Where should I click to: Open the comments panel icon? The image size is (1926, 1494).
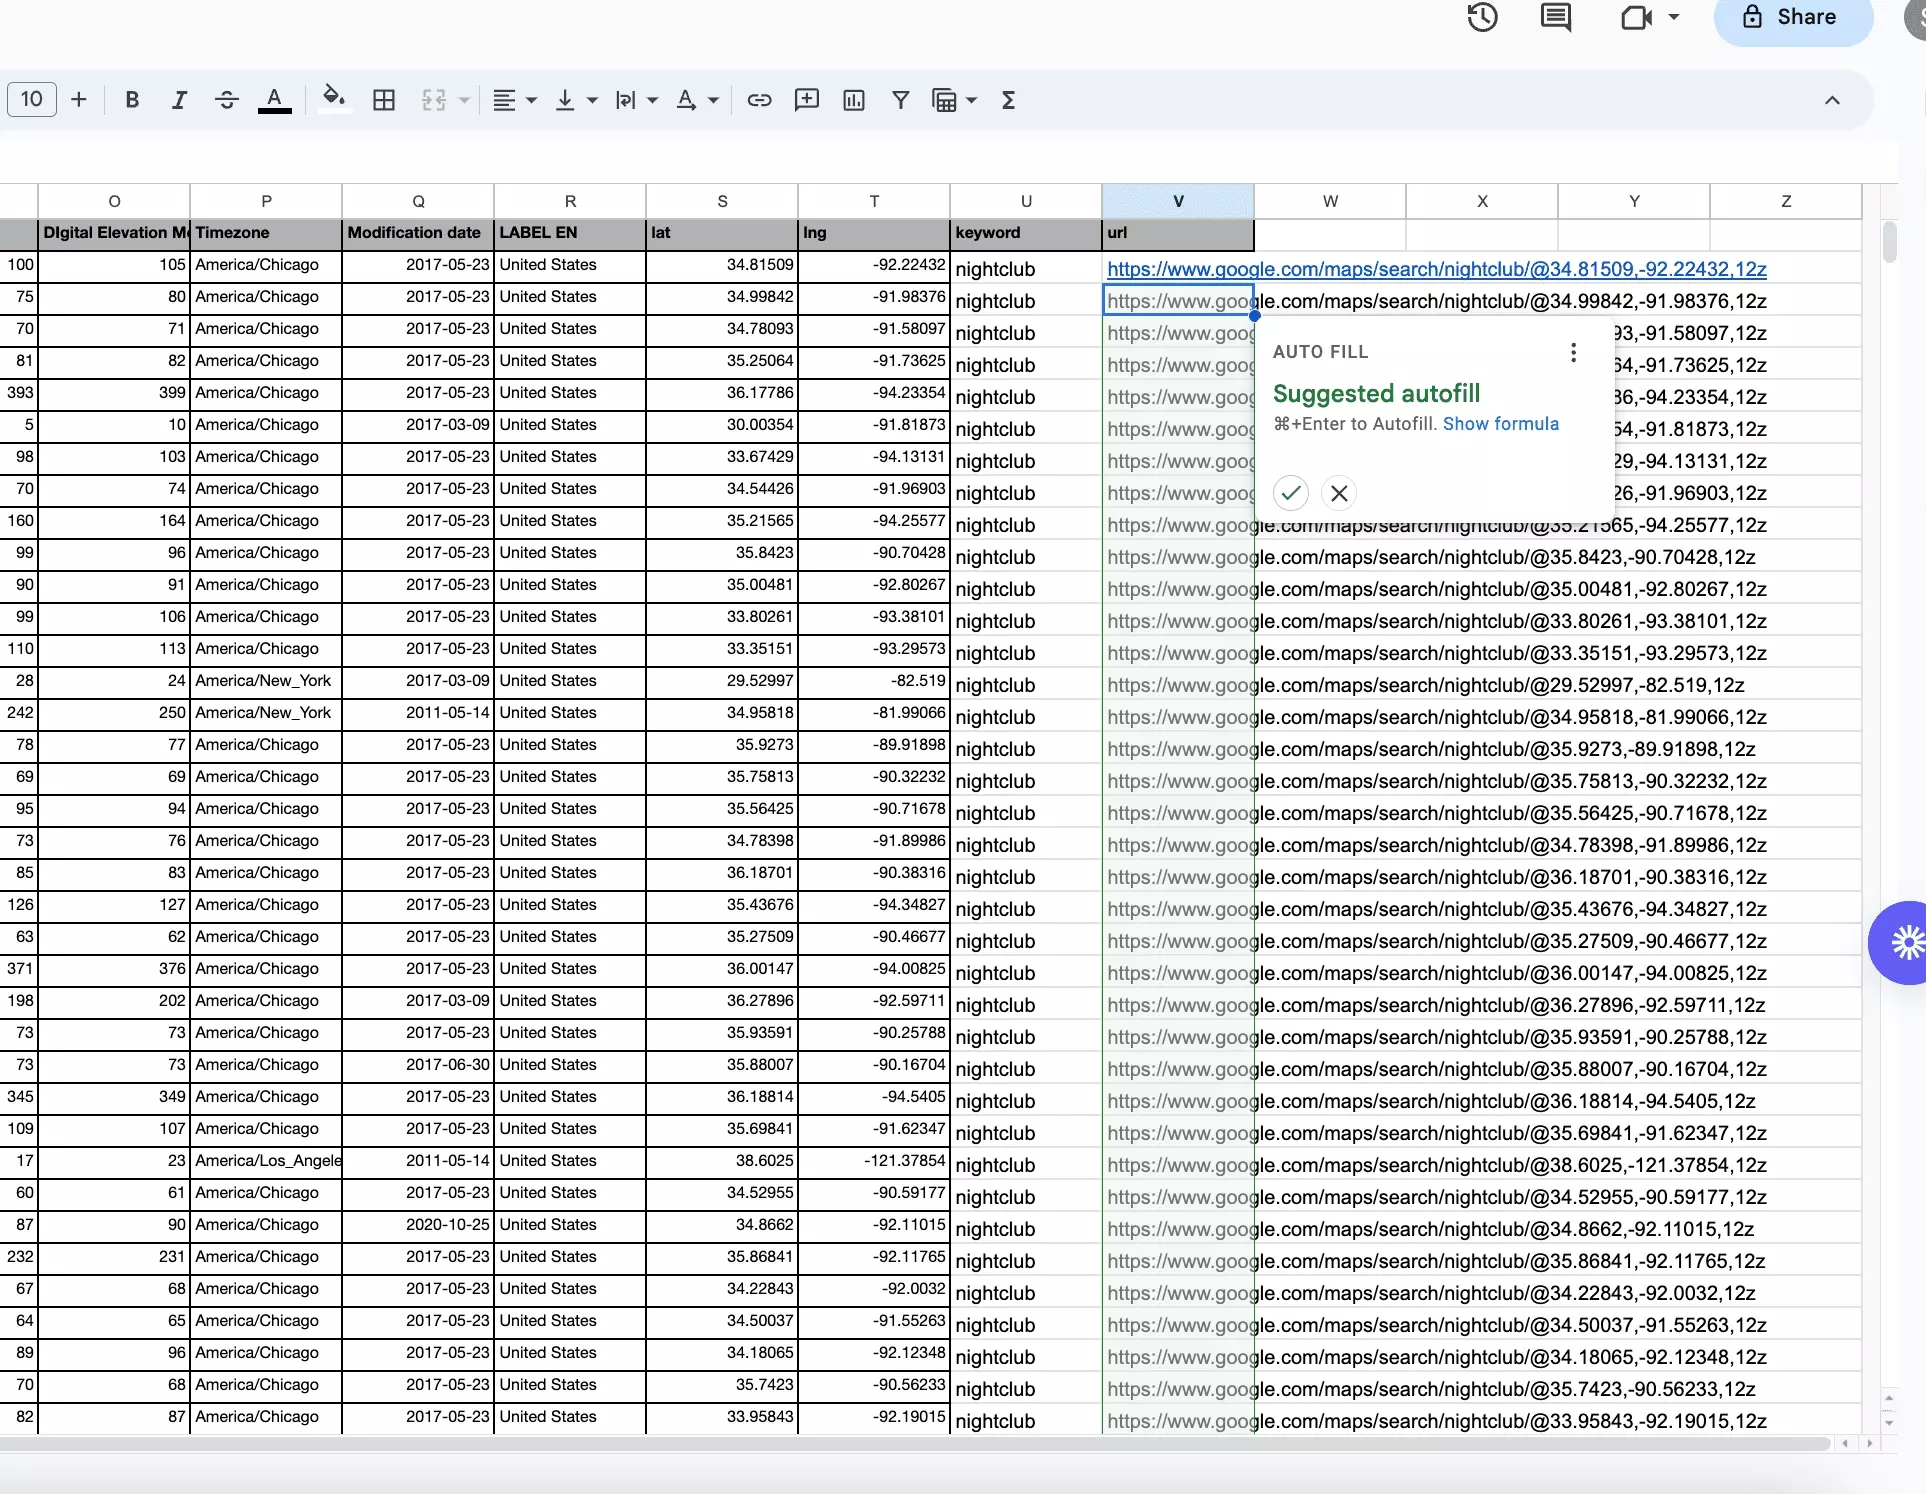click(x=1555, y=17)
